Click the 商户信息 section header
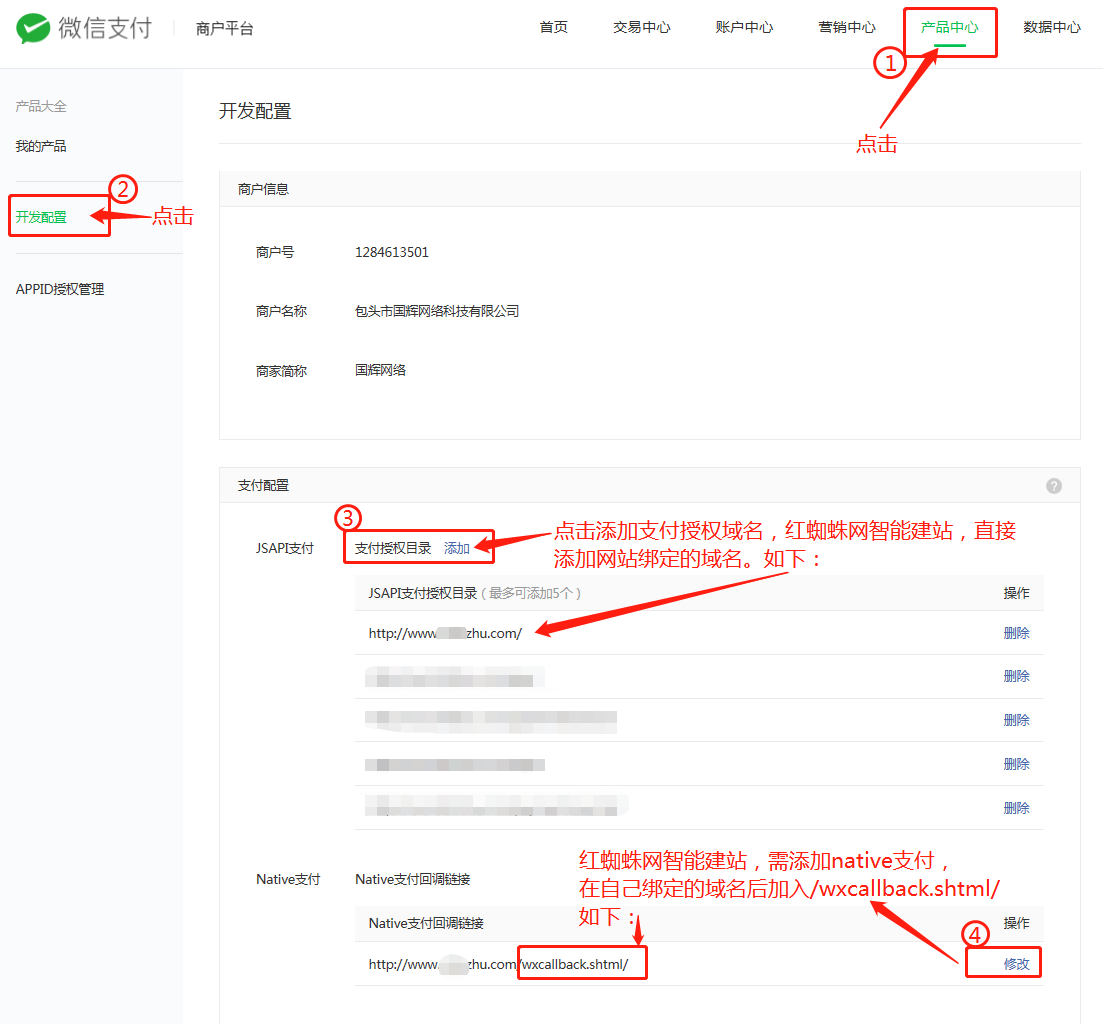The width and height of the screenshot is (1103, 1024). point(263,189)
